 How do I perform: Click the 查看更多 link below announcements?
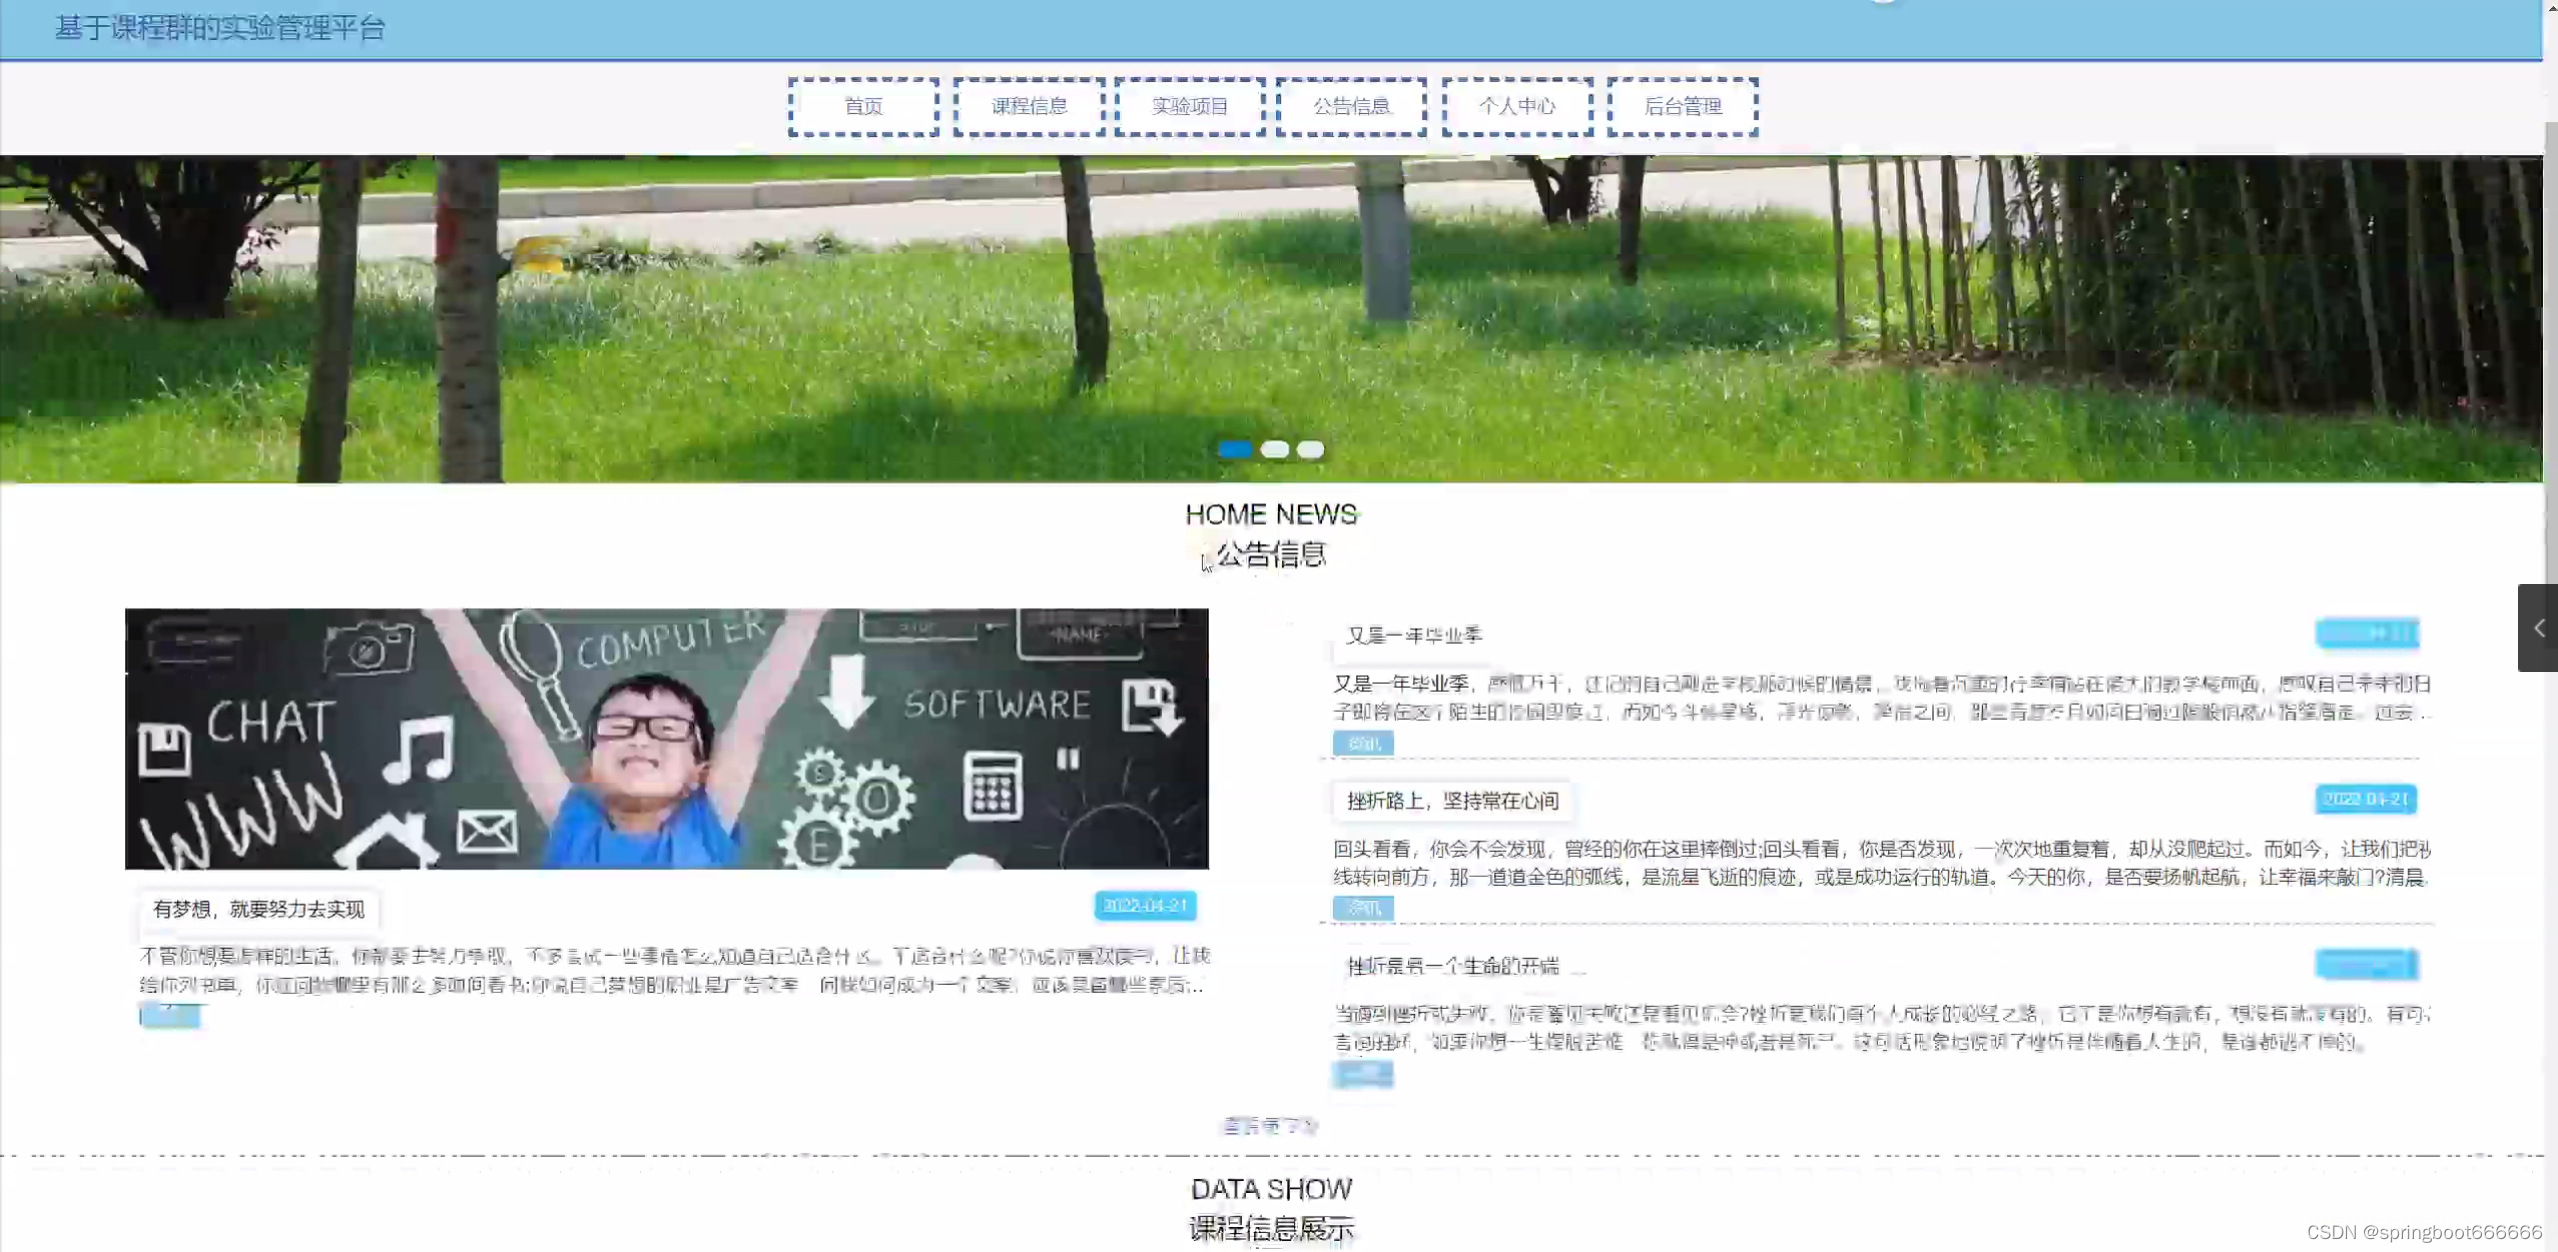click(x=1270, y=1126)
